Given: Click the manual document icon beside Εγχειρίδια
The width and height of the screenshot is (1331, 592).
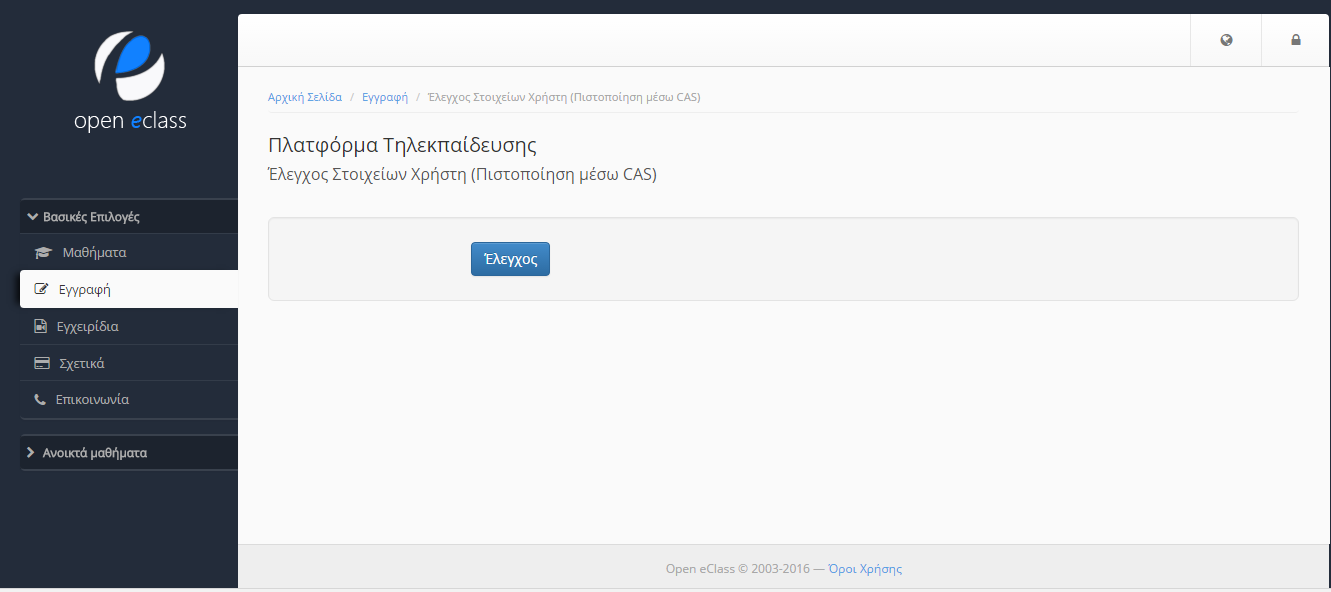Looking at the screenshot, I should click(41, 326).
